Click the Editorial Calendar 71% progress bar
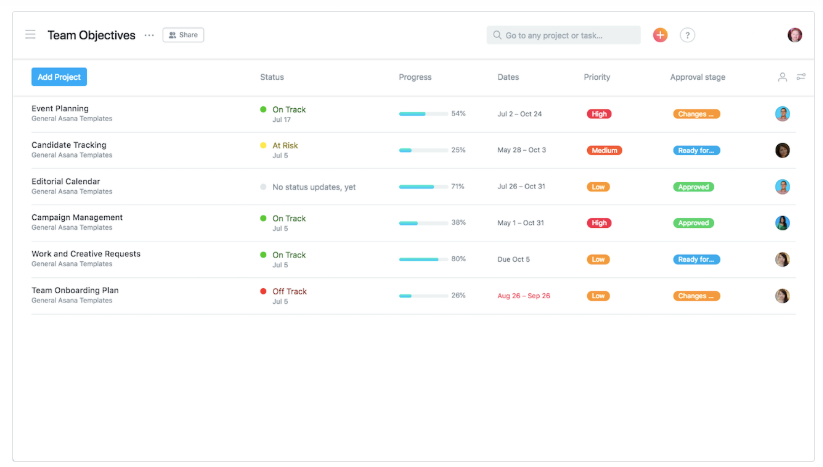 point(423,187)
